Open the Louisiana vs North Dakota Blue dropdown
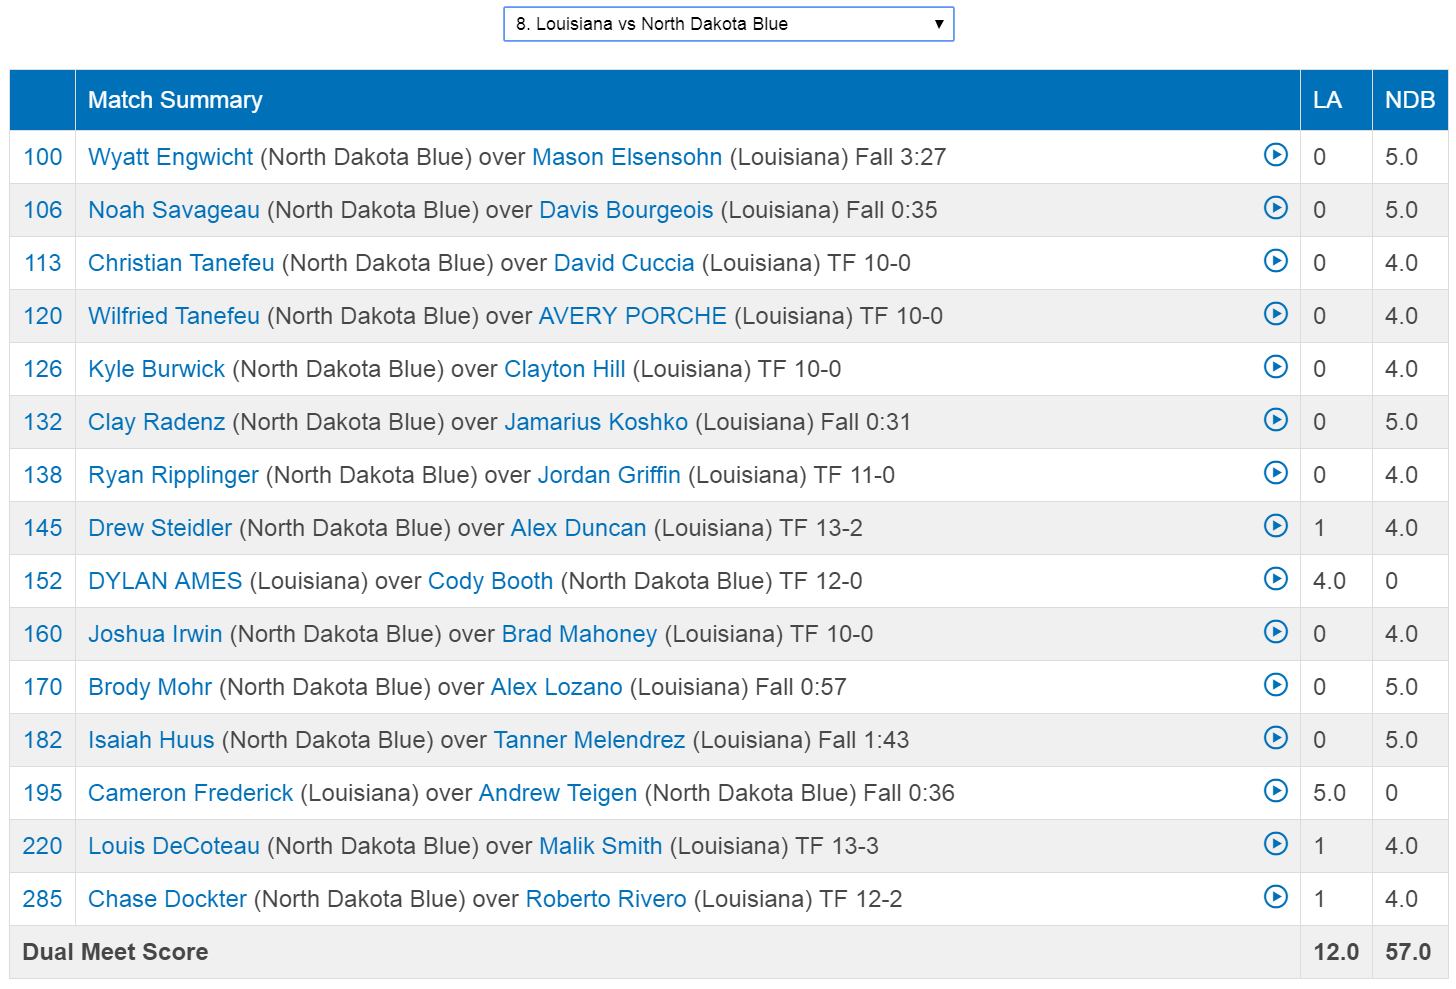Viewport: 1456px width, 989px height. point(728,24)
